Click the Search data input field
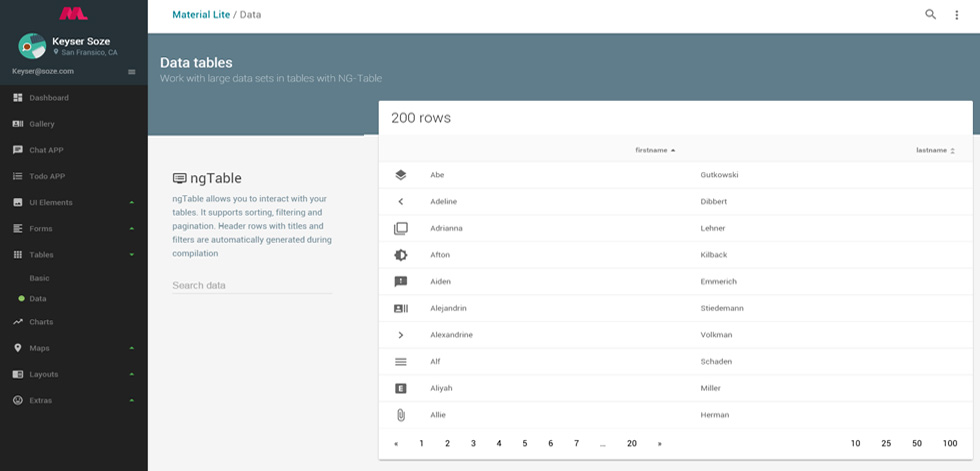Screen dimensions: 980x471 pyautogui.click(x=252, y=285)
